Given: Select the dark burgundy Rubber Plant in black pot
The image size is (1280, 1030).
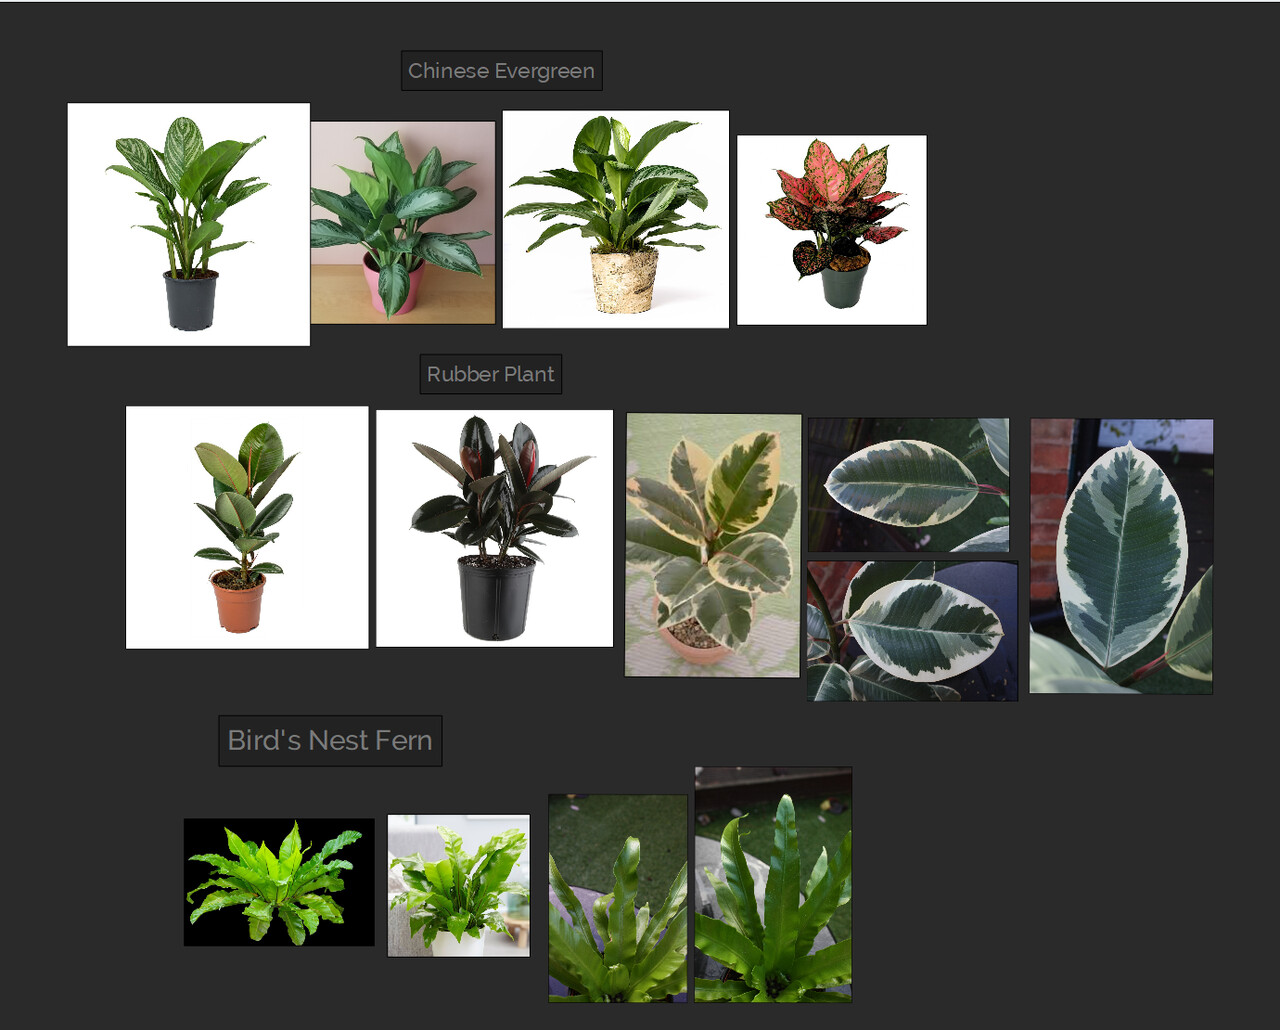Looking at the screenshot, I should click(495, 528).
